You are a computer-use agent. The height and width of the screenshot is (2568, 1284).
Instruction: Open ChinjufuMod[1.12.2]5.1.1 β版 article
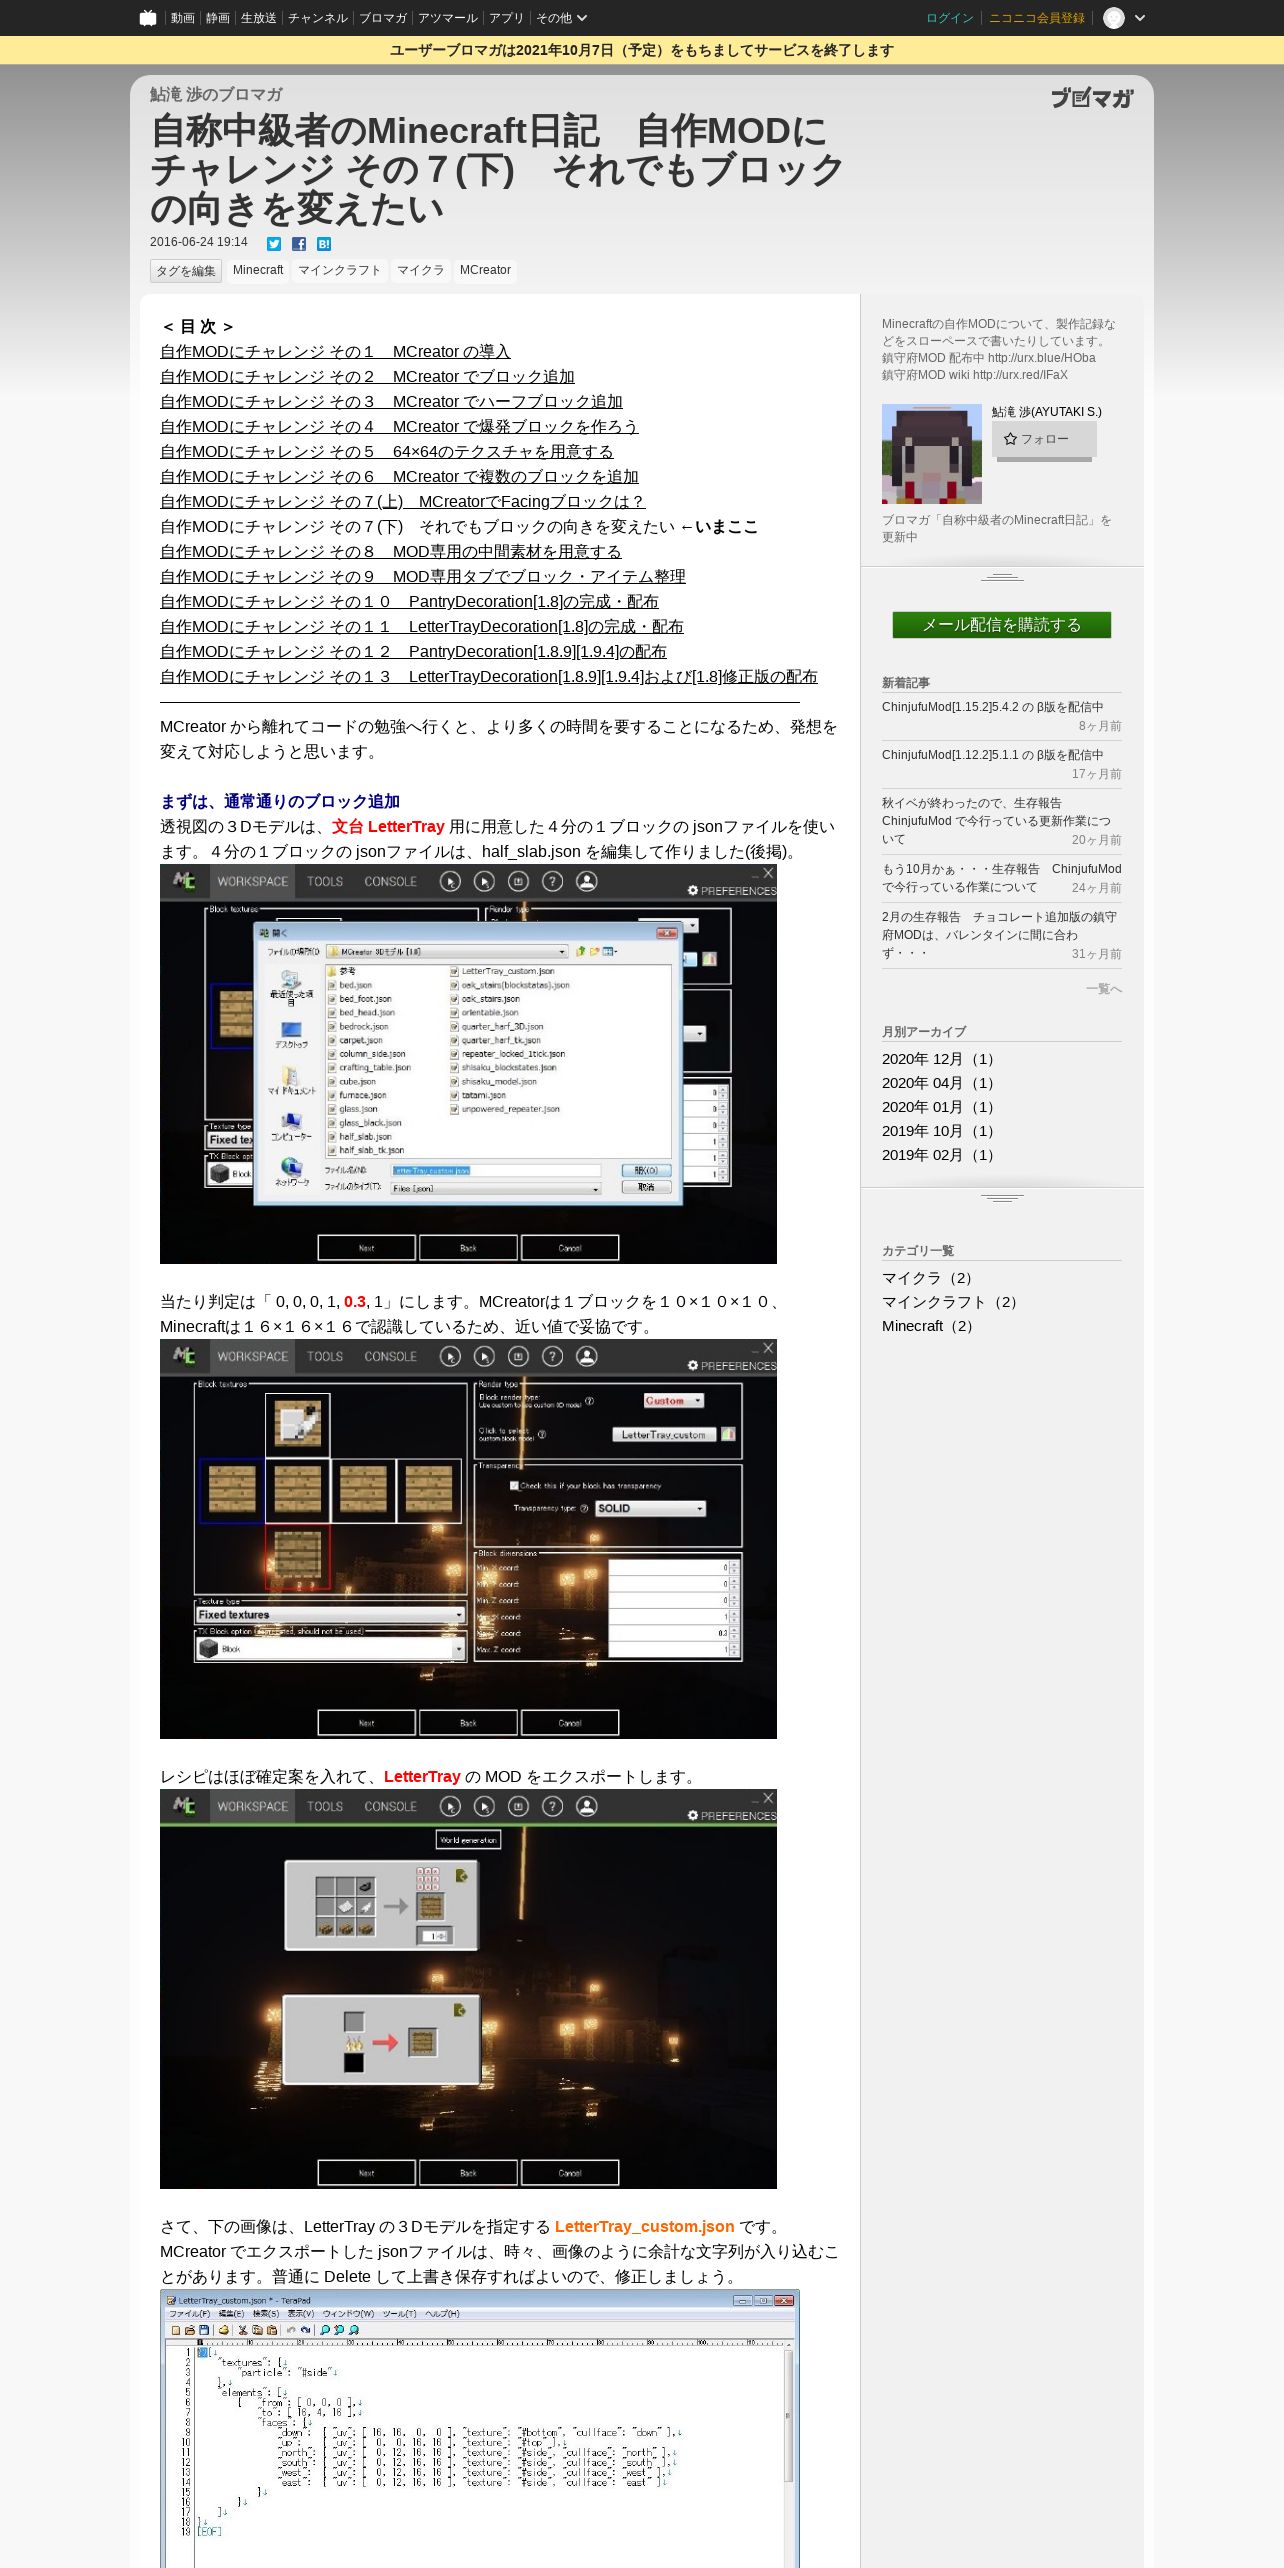[993, 755]
